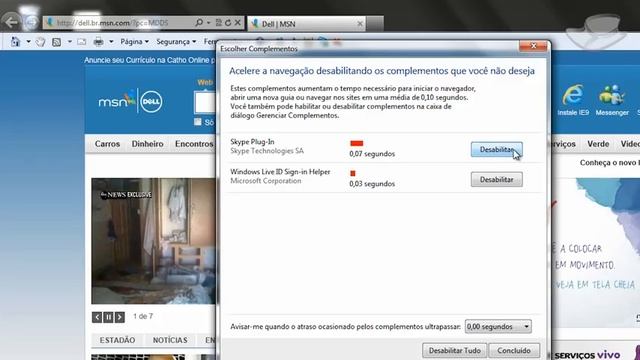Click Skype Technologies SA publisher text
Image resolution: width=640 pixels, height=360 pixels.
click(x=267, y=151)
